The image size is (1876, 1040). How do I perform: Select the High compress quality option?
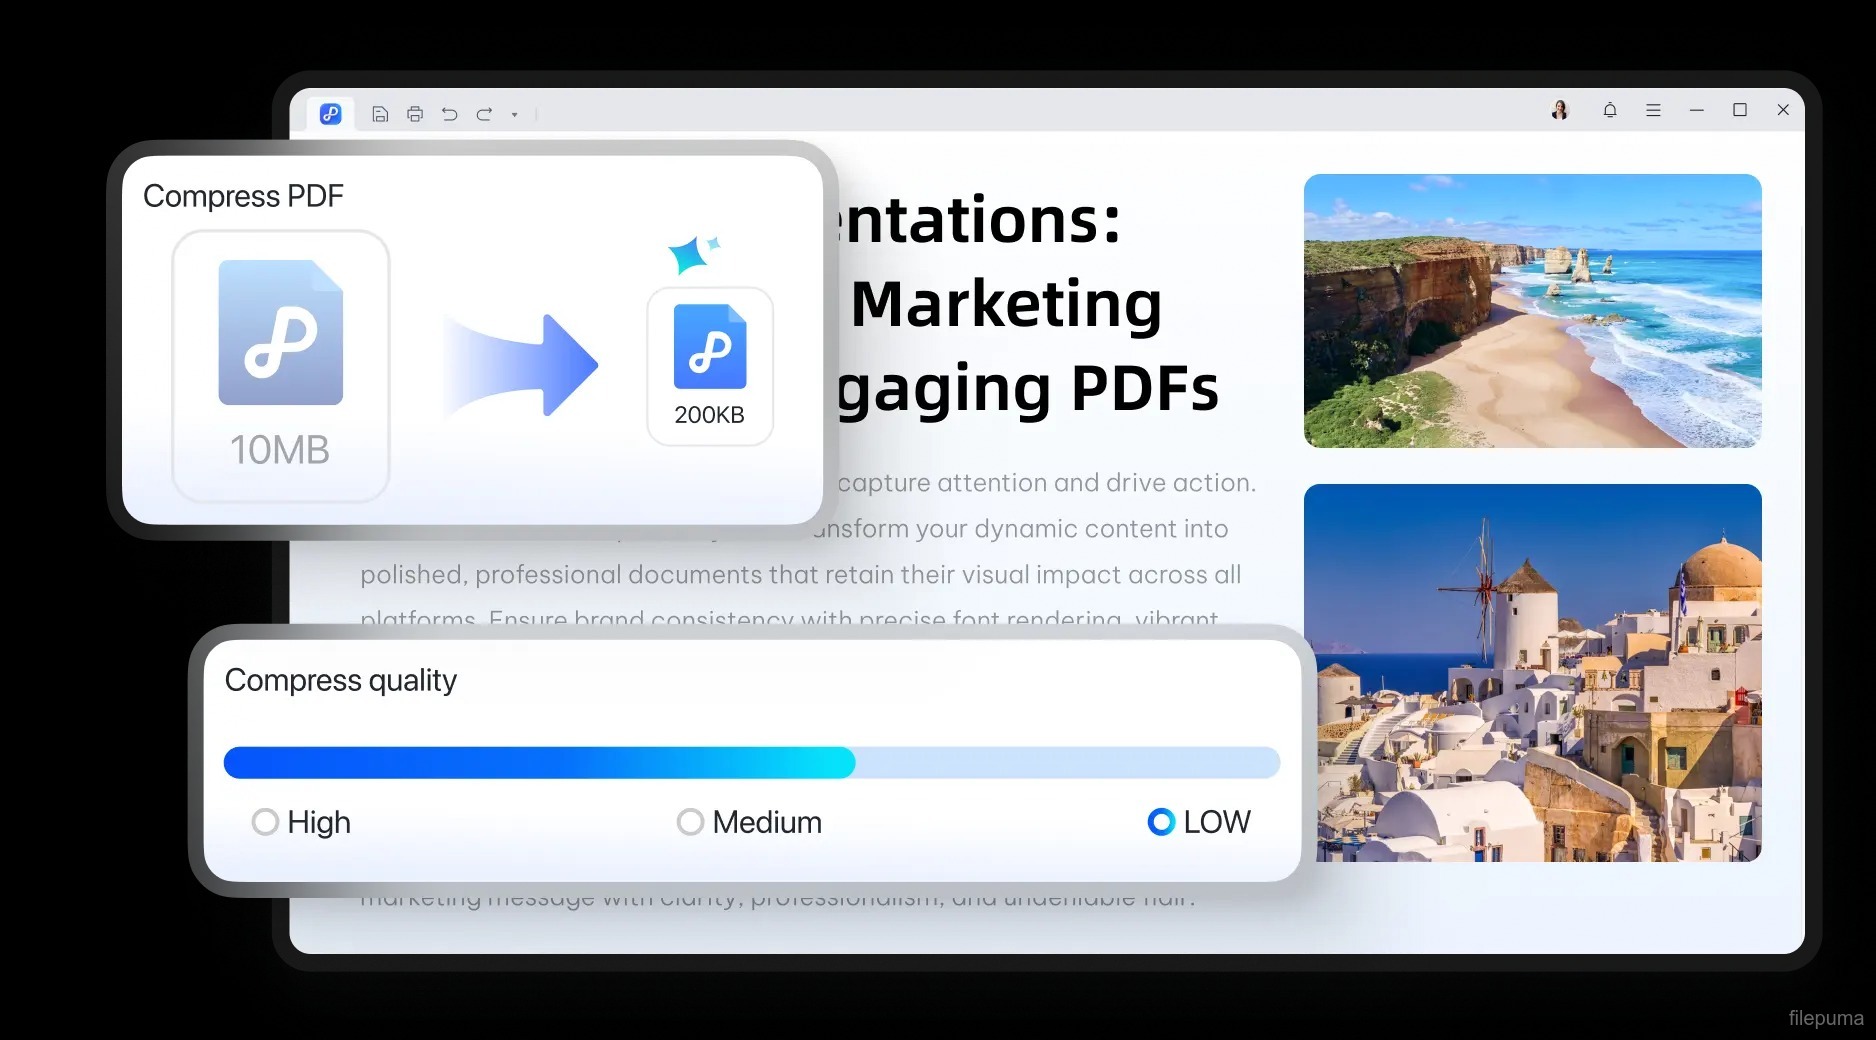pos(265,822)
